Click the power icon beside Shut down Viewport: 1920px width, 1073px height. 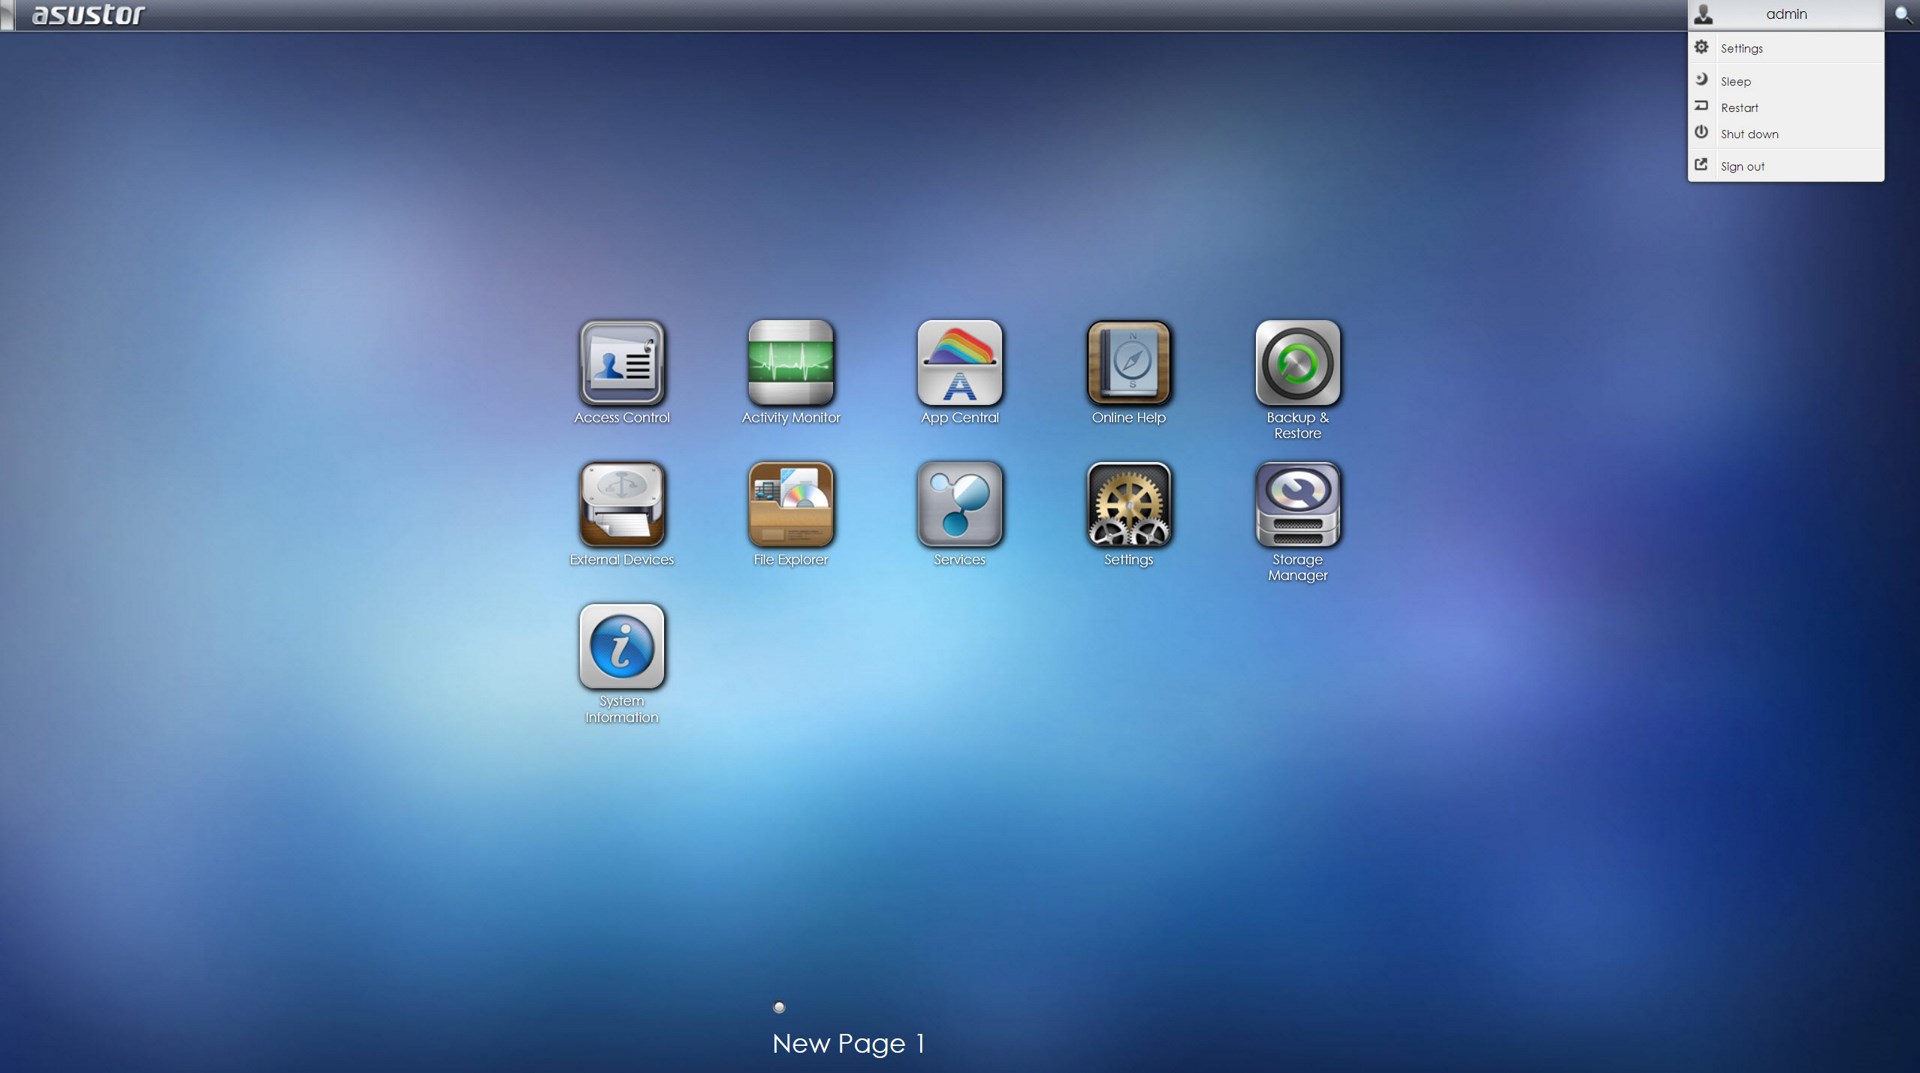click(1701, 132)
